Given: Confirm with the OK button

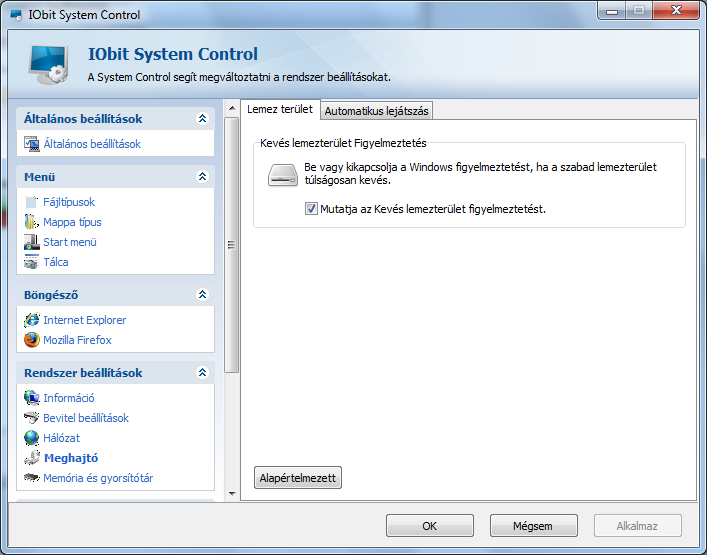Looking at the screenshot, I should (x=430, y=526).
